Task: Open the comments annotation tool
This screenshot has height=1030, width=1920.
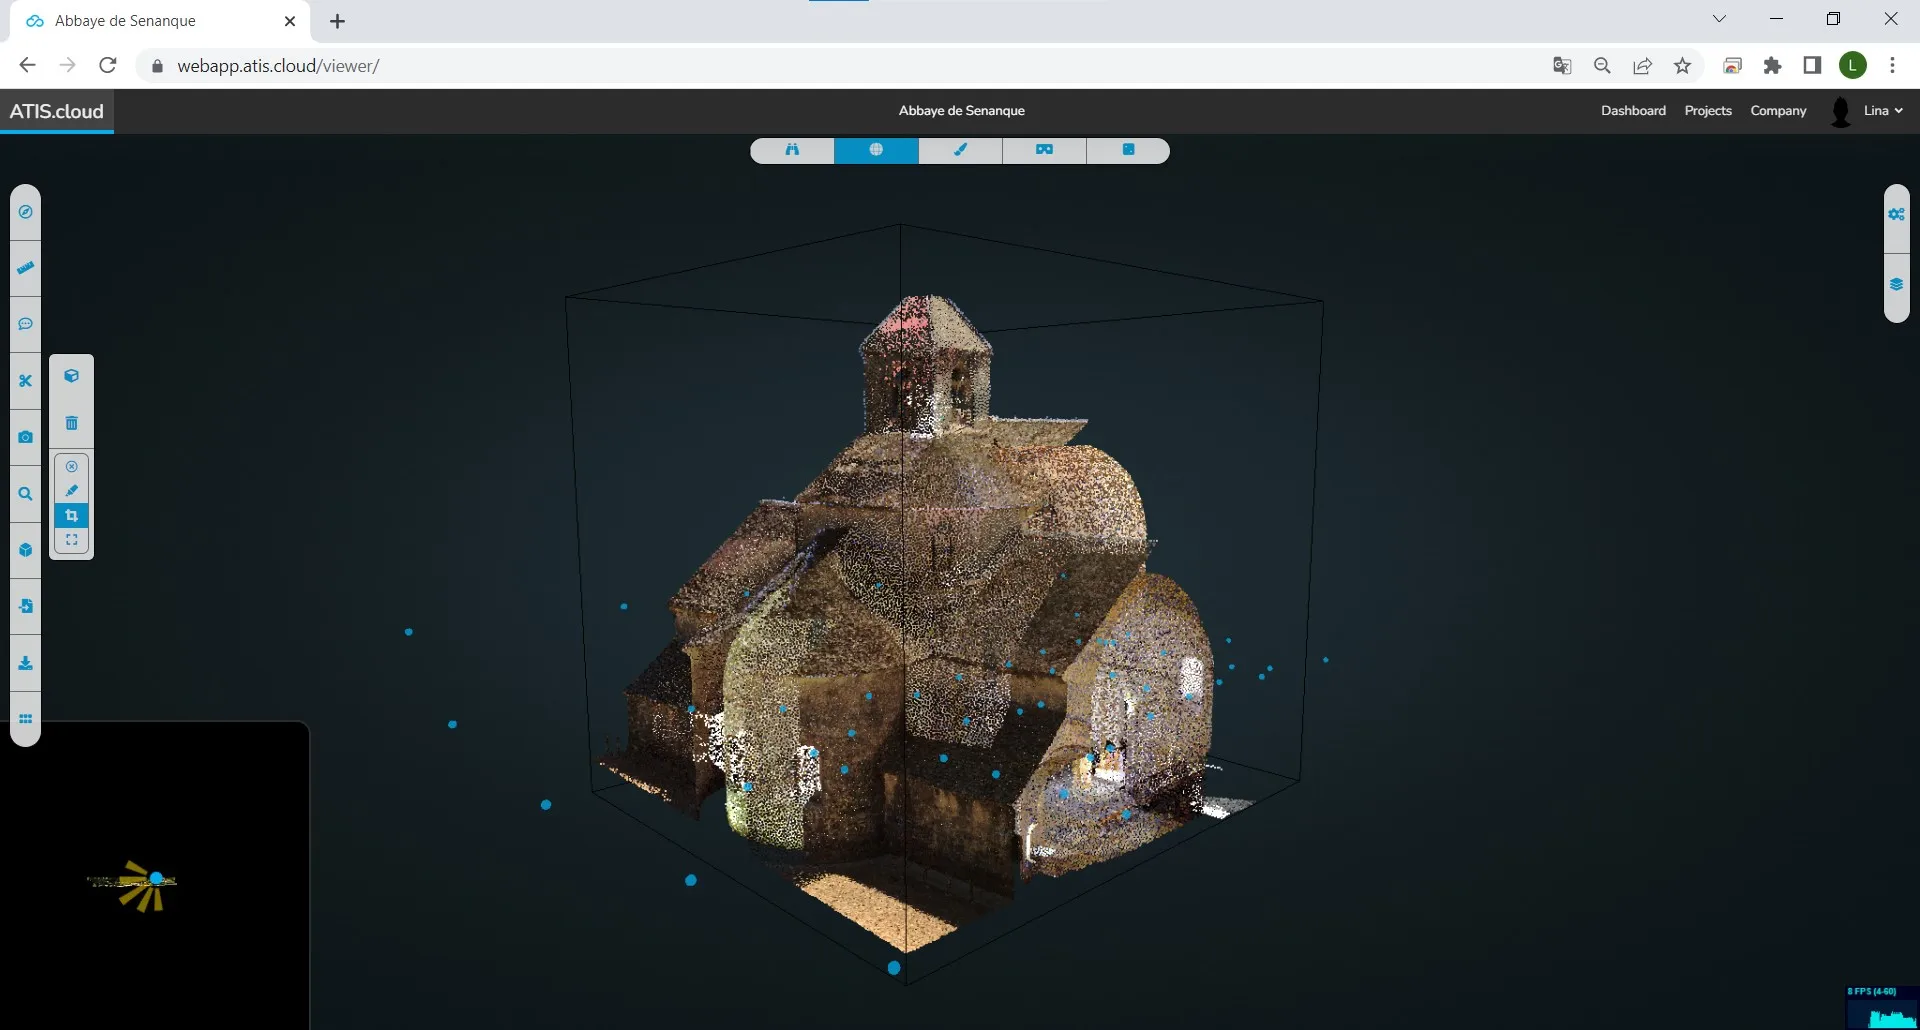Action: tap(25, 323)
